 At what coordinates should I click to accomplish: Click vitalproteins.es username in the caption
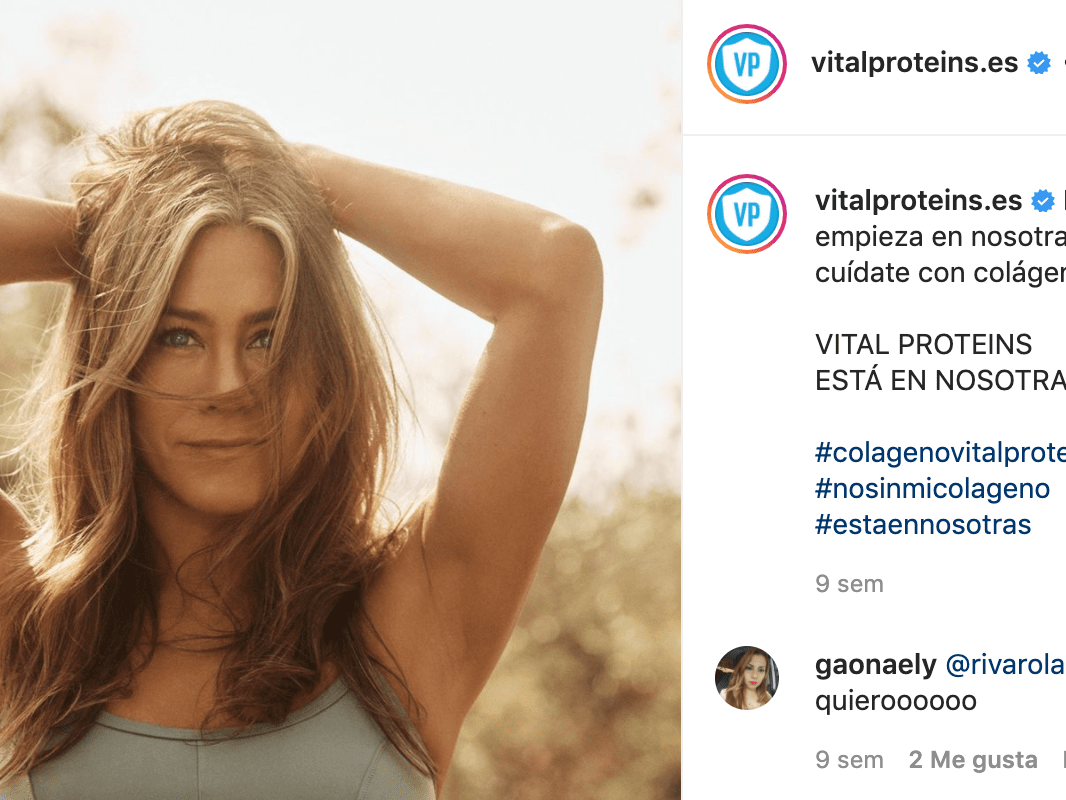click(918, 201)
